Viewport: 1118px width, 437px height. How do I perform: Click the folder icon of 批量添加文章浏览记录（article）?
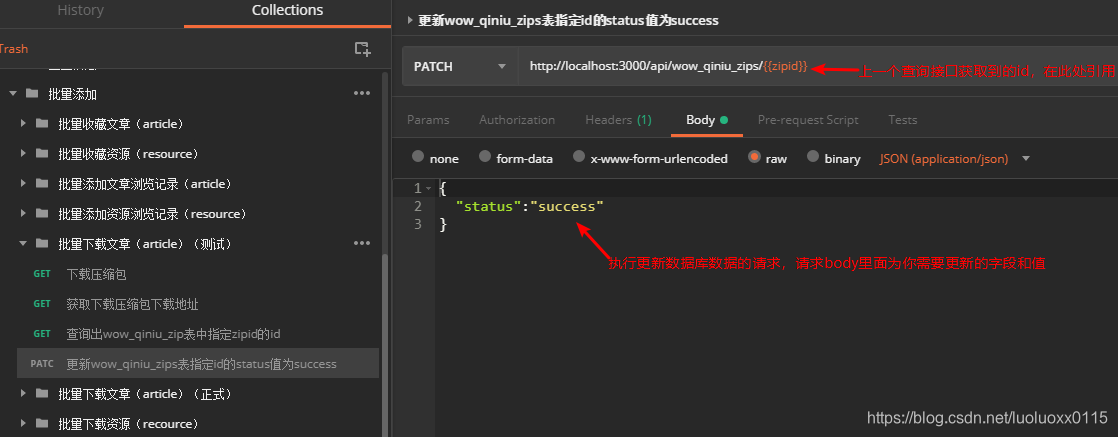coord(42,183)
